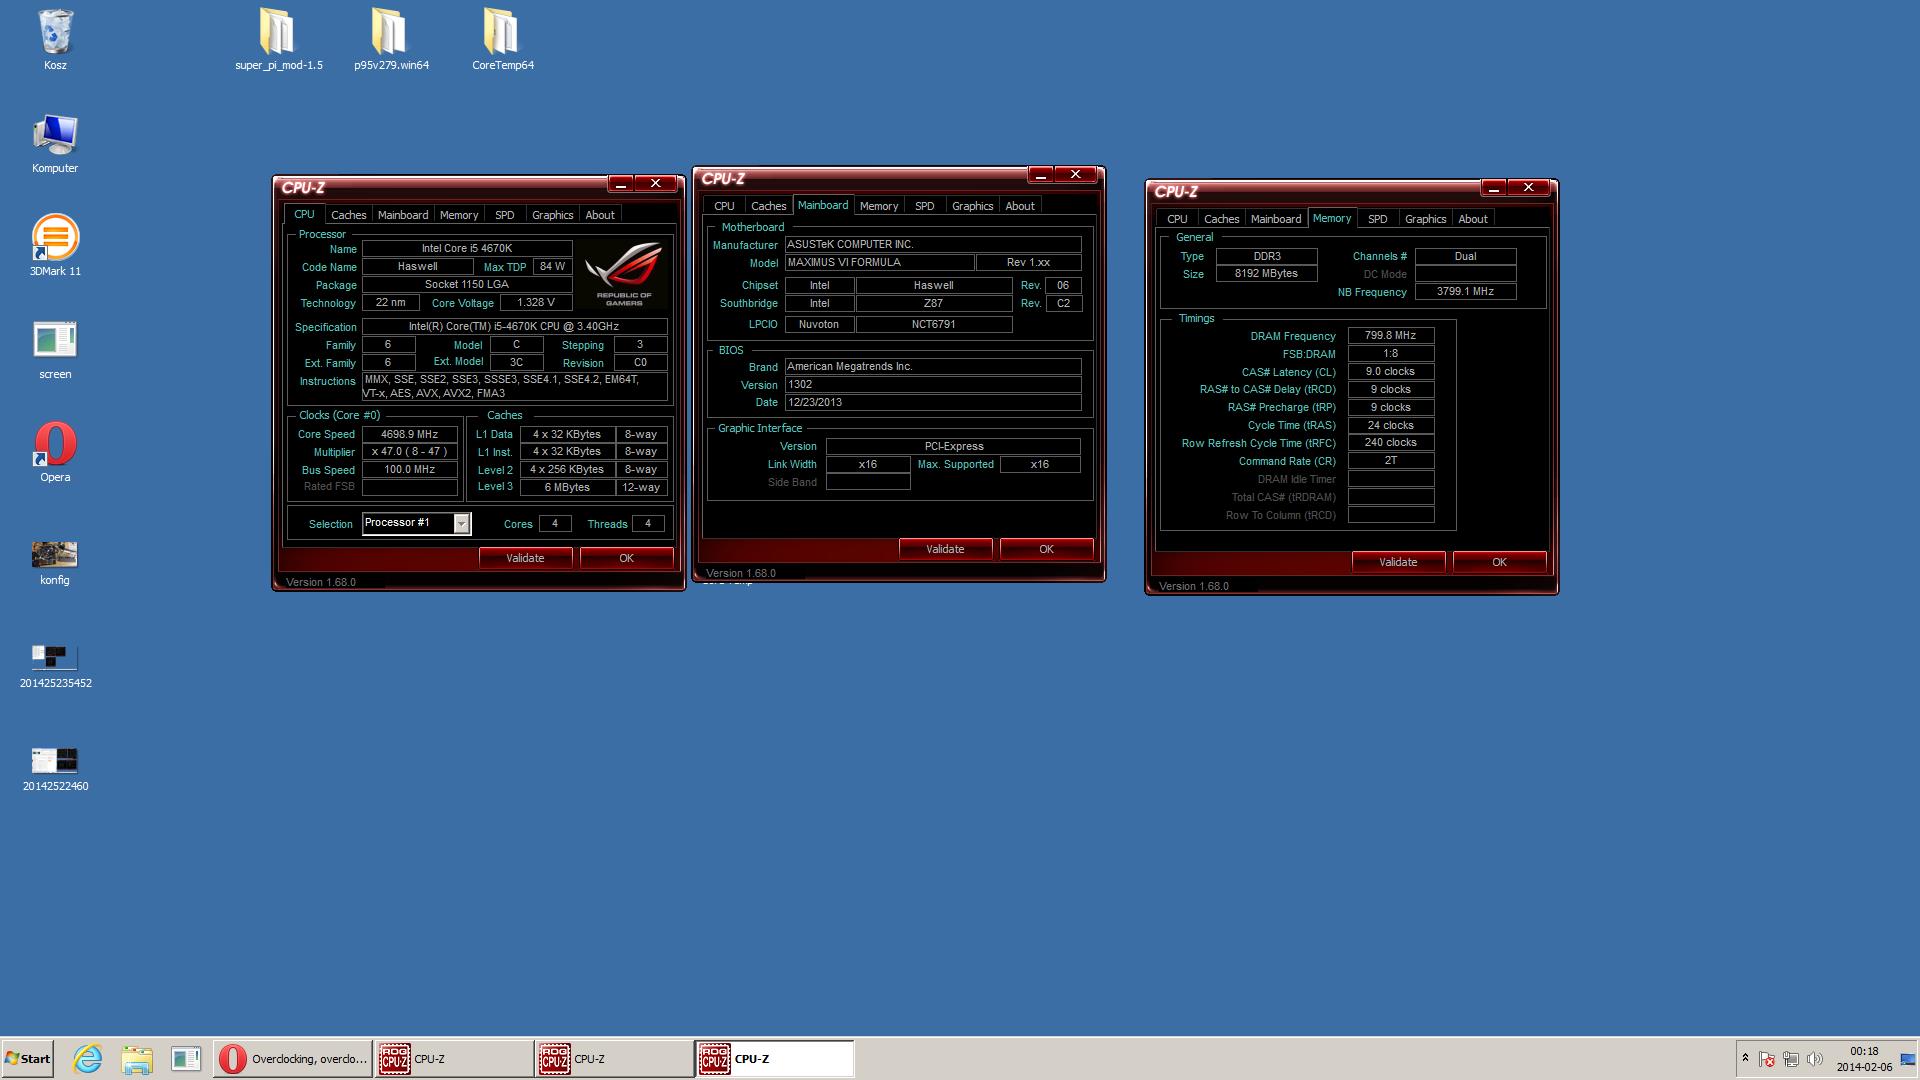The image size is (1920, 1080).
Task: Click Validate in the middle CPU-Z window
Action: click(x=945, y=549)
